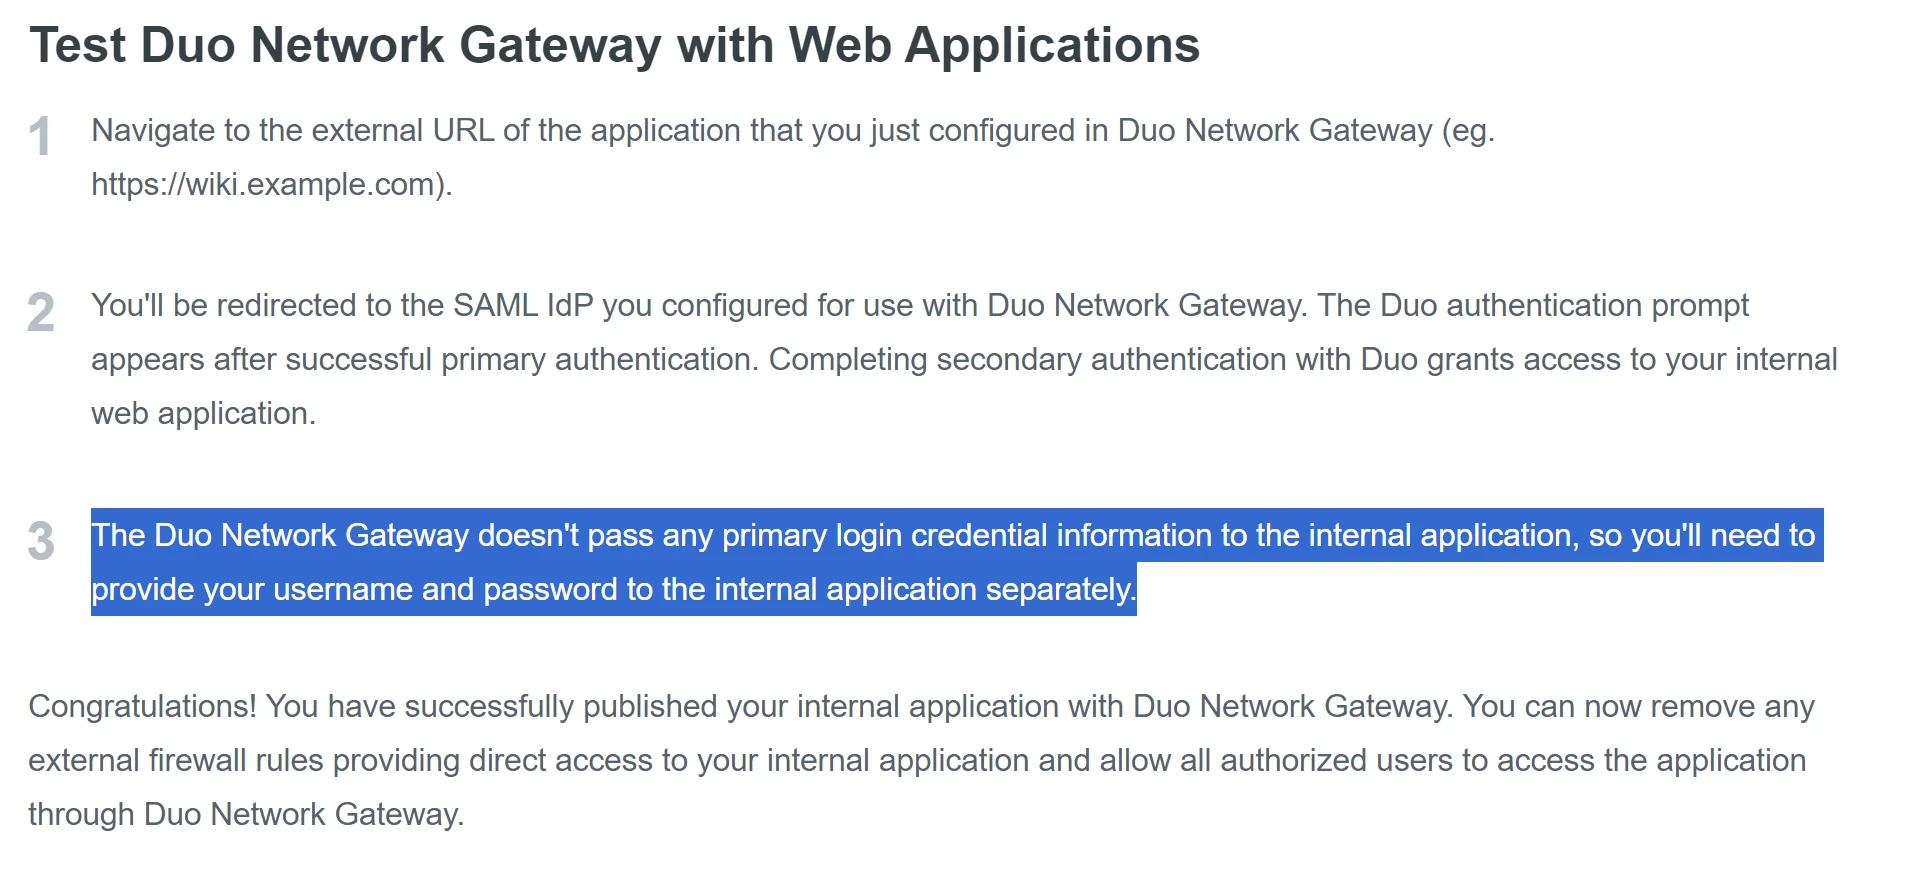Image resolution: width=1910 pixels, height=871 pixels.
Task: Click "Web Applications" in the heading
Action: pos(994,46)
